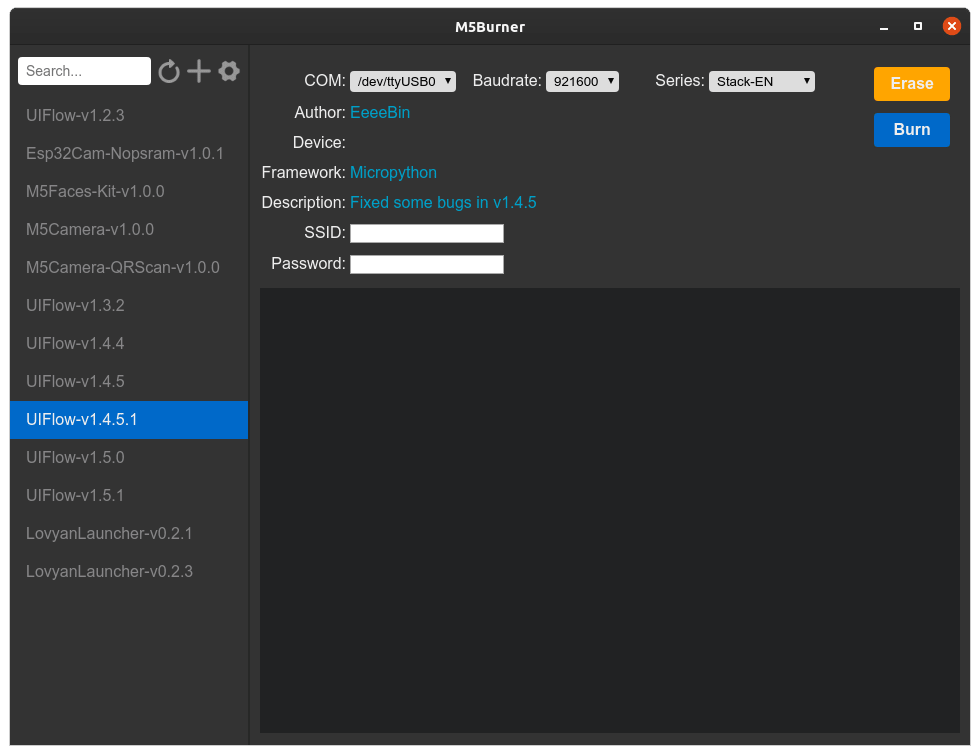Image resolution: width=980 pixels, height=755 pixels.
Task: Select LovyanLauncher-v0.2.3 firmware
Action: (x=129, y=572)
